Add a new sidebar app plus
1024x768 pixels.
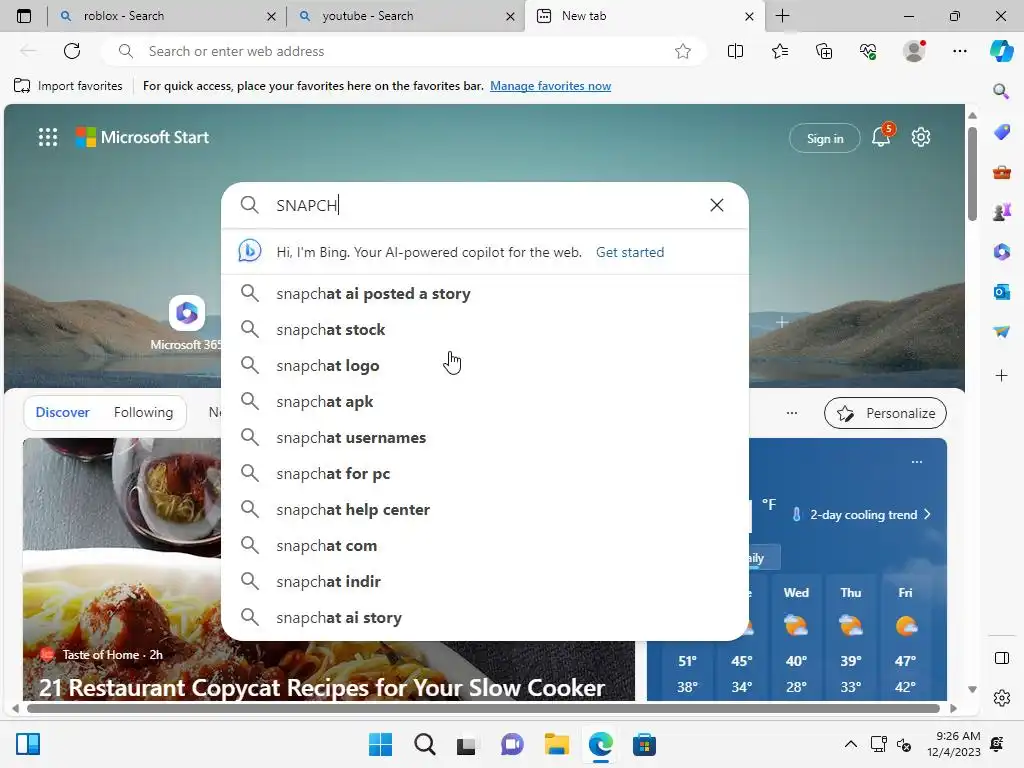1001,376
